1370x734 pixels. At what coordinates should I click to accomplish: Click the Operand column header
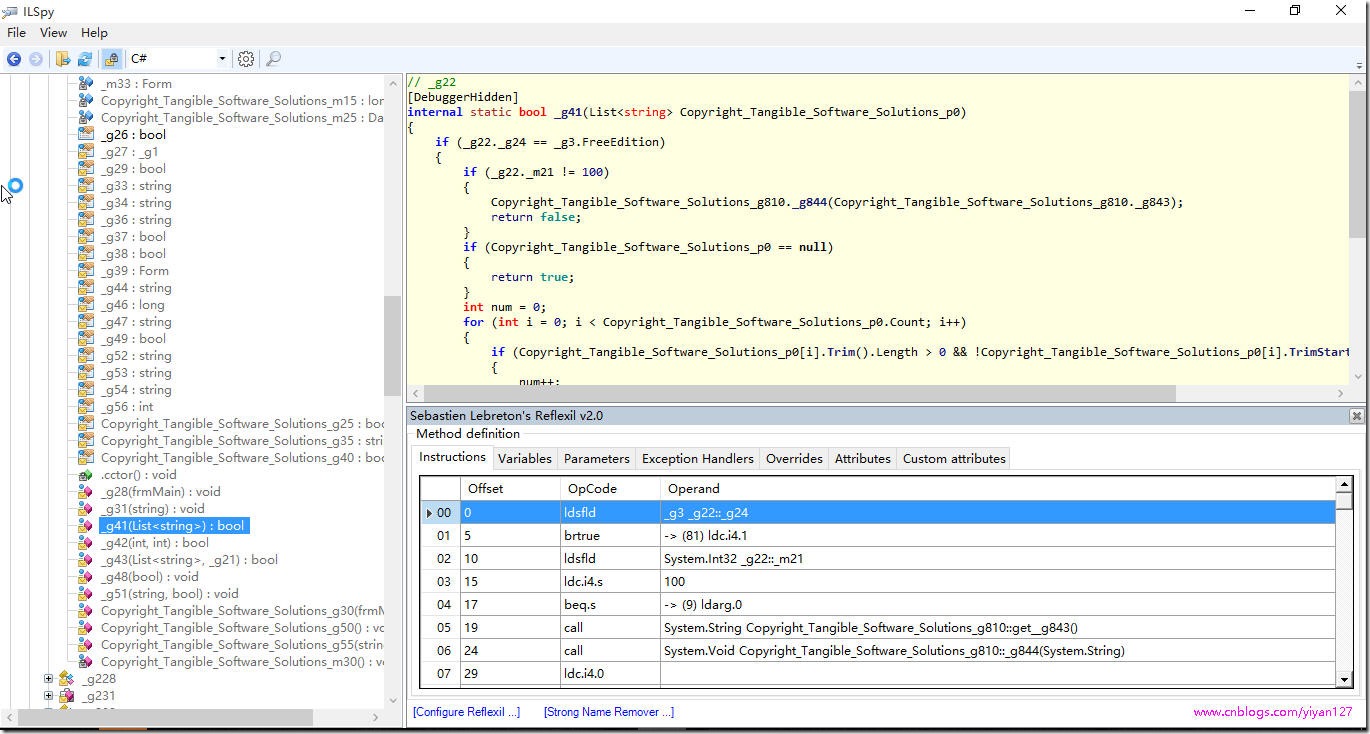point(998,489)
